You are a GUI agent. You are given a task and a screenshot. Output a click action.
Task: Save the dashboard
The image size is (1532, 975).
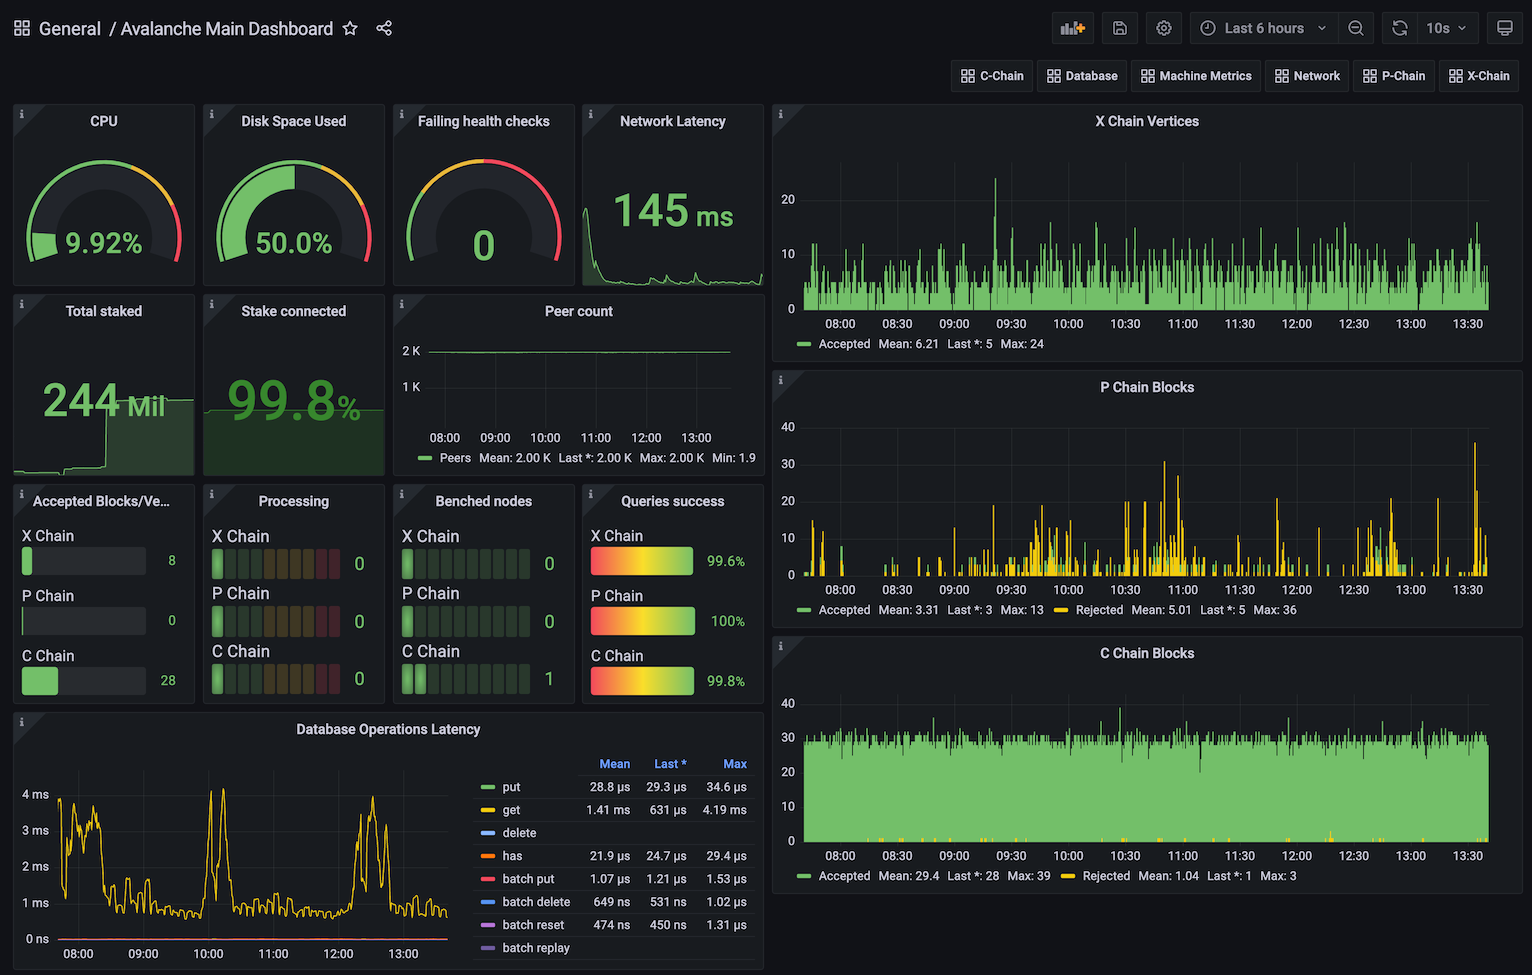1119,28
